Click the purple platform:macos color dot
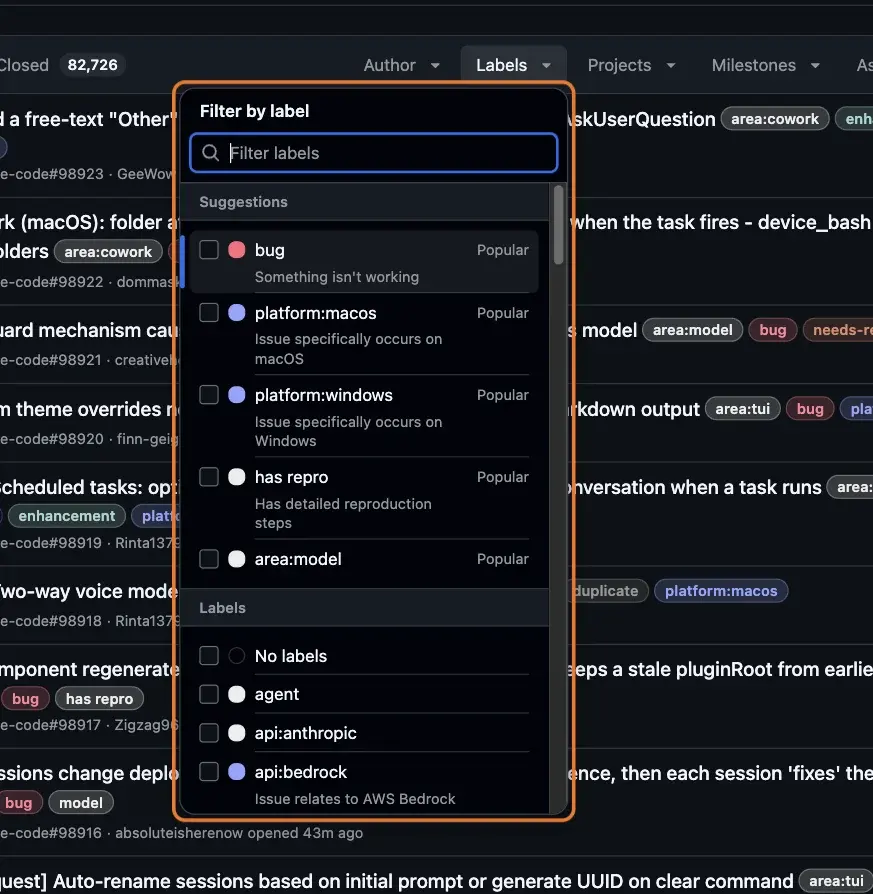Screen dimensions: 873x894 [x=237, y=312]
